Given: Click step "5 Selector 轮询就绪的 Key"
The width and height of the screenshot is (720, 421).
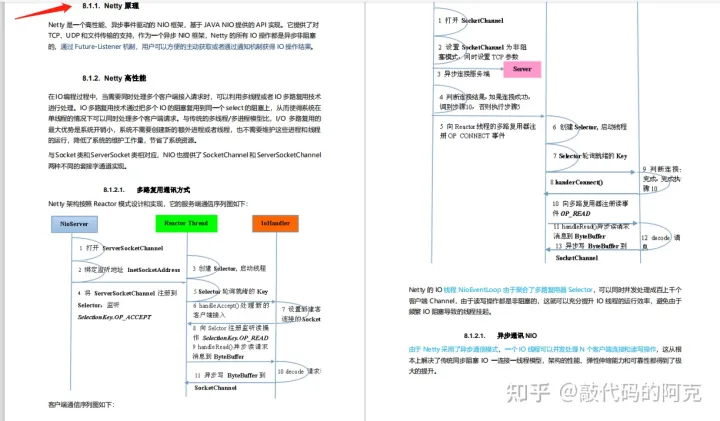Looking at the screenshot, I should click(x=231, y=291).
